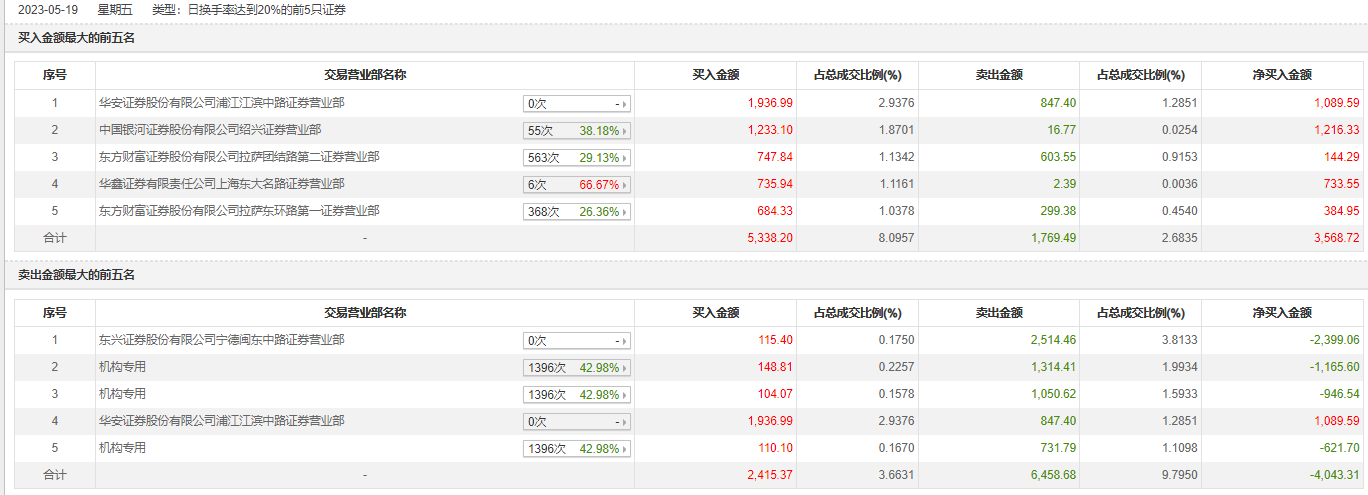Open 东方财富证券拉萨东环路第一证券营业部
1368x495 pixels.
(239, 211)
